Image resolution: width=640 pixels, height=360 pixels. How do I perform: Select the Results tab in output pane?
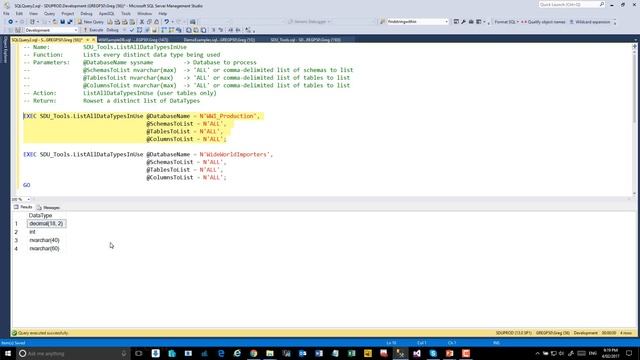(x=23, y=207)
